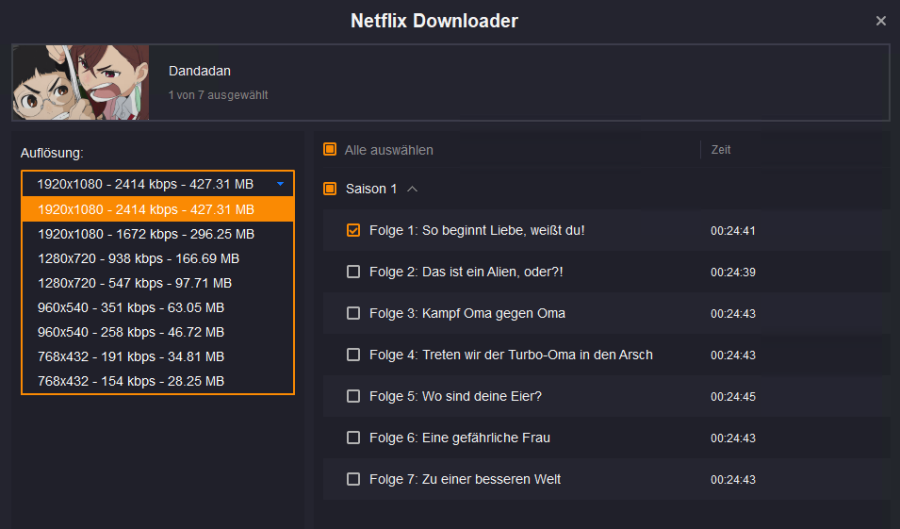Check Folge 2: Das ist ein Alien
Screen dimensions: 900x529
(353, 272)
